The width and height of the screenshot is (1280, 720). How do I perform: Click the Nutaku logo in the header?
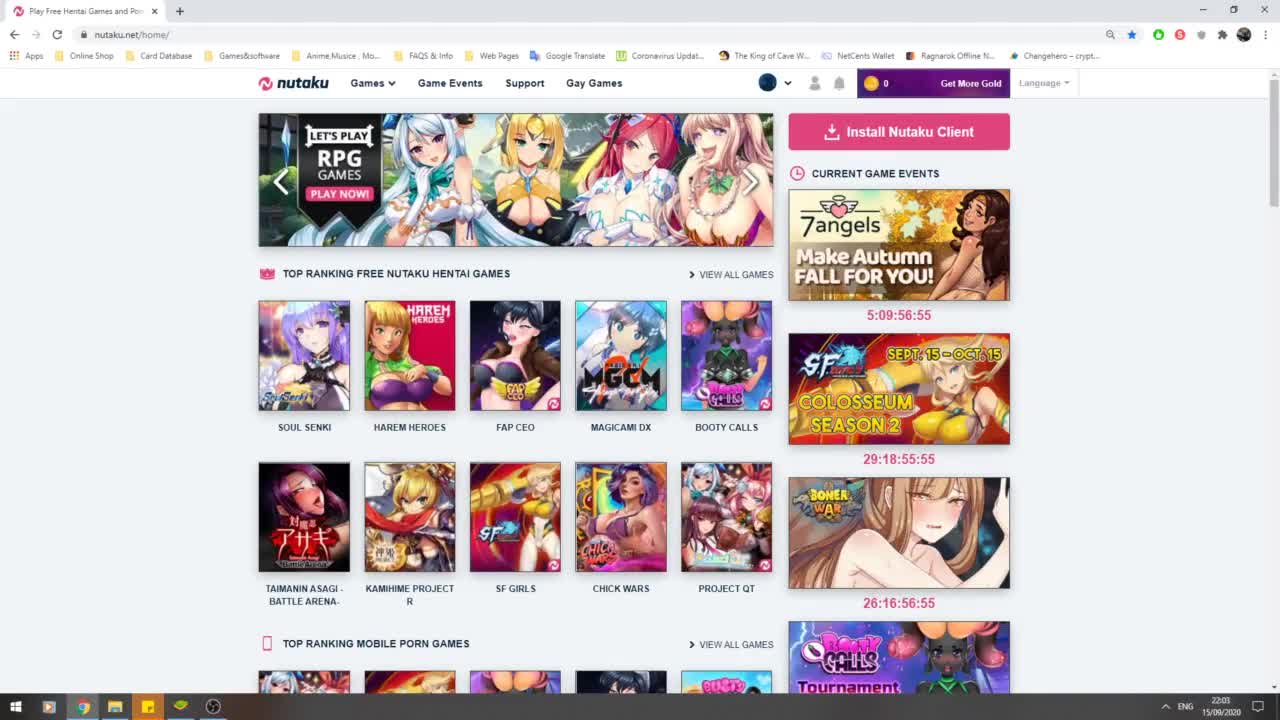[x=293, y=83]
